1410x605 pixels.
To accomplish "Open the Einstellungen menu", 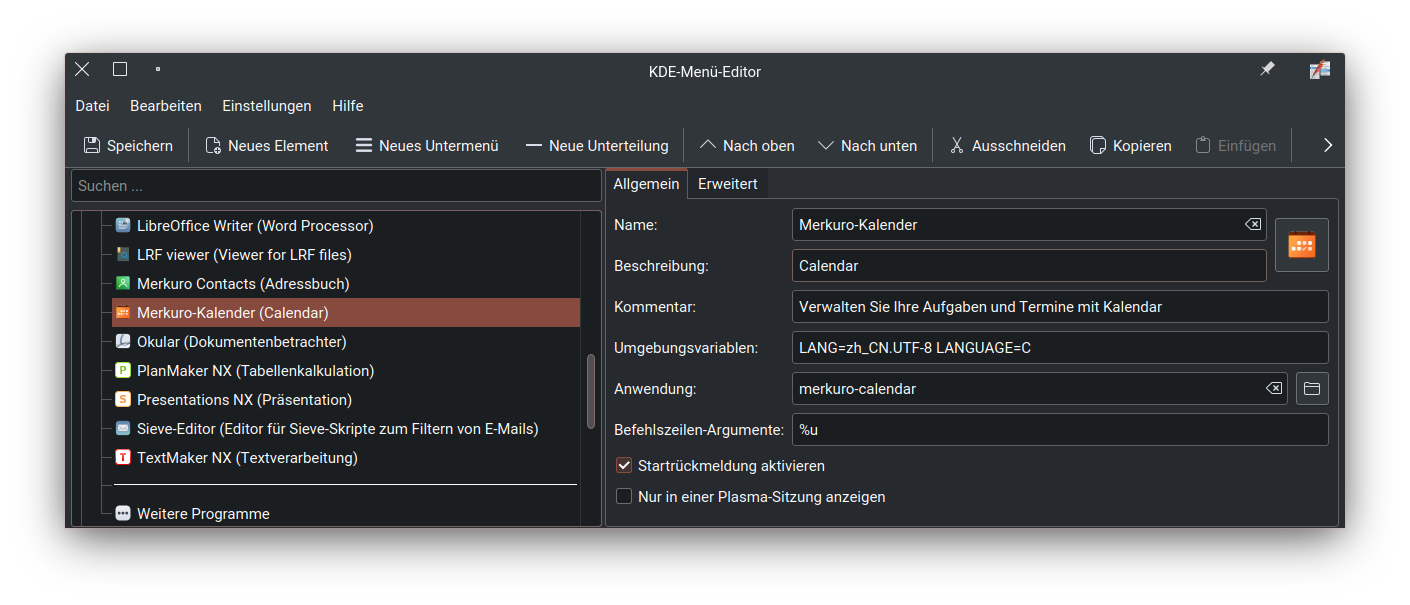I will 267,106.
